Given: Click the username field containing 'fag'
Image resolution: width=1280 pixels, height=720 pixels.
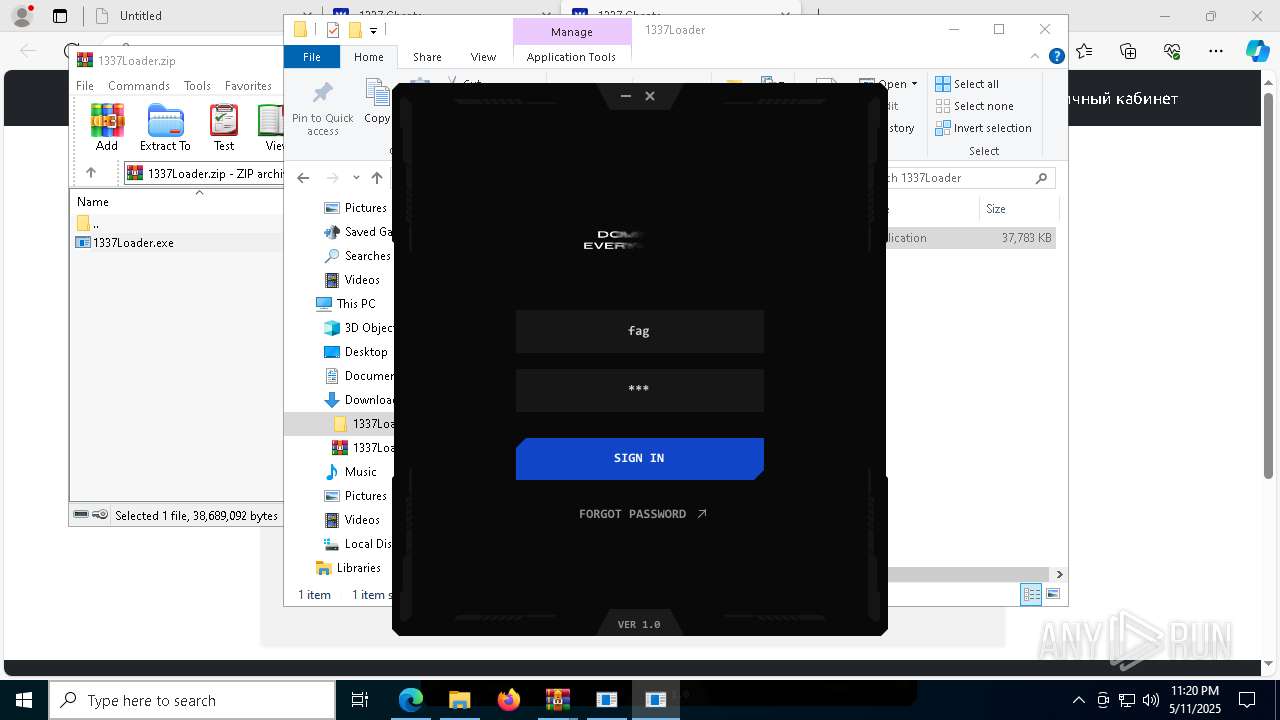Looking at the screenshot, I should (639, 331).
